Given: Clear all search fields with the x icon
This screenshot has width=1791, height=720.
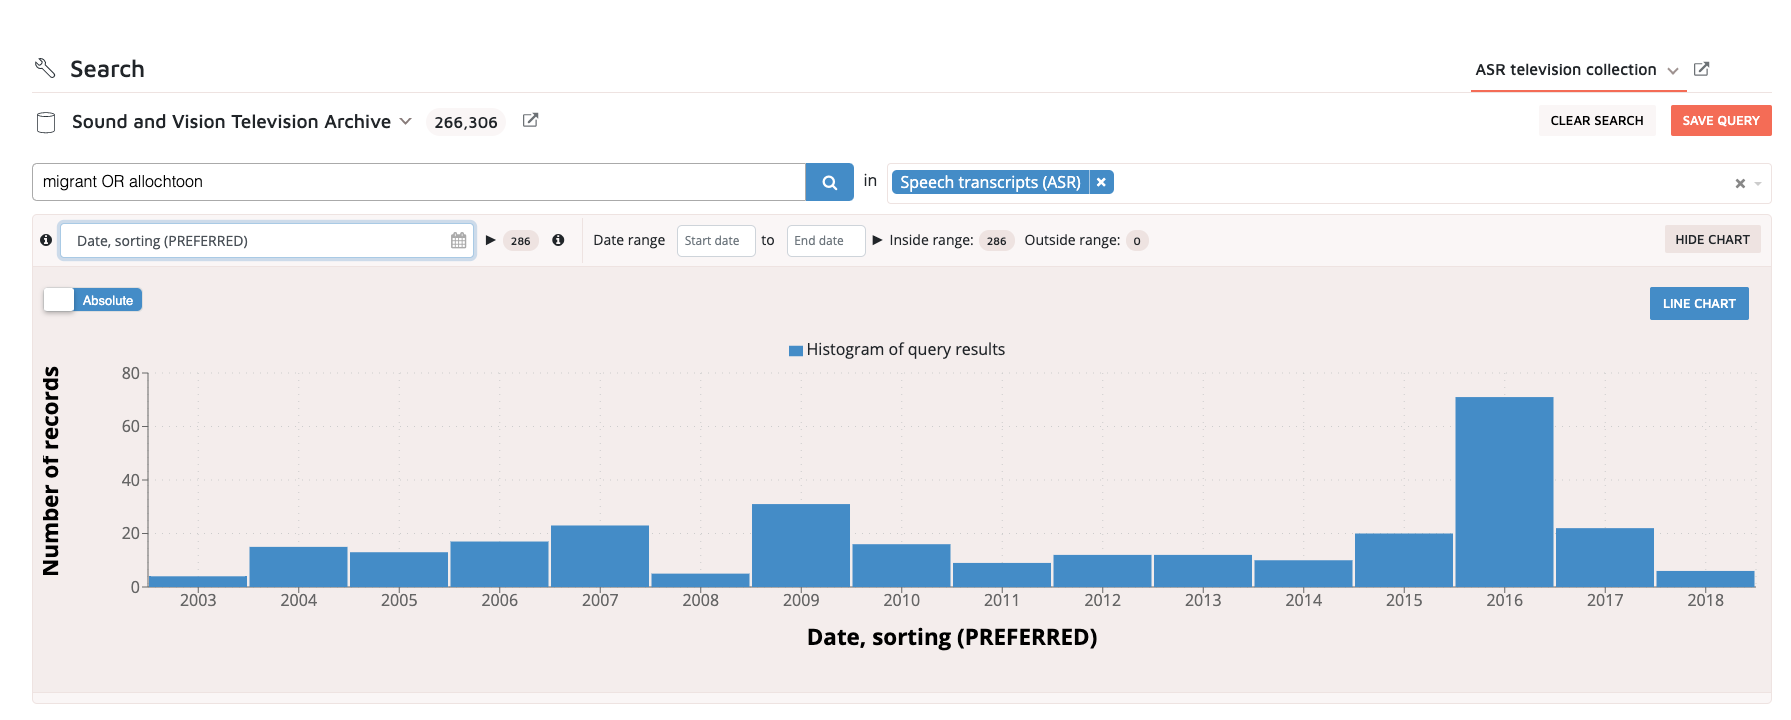Looking at the screenshot, I should tap(1740, 183).
